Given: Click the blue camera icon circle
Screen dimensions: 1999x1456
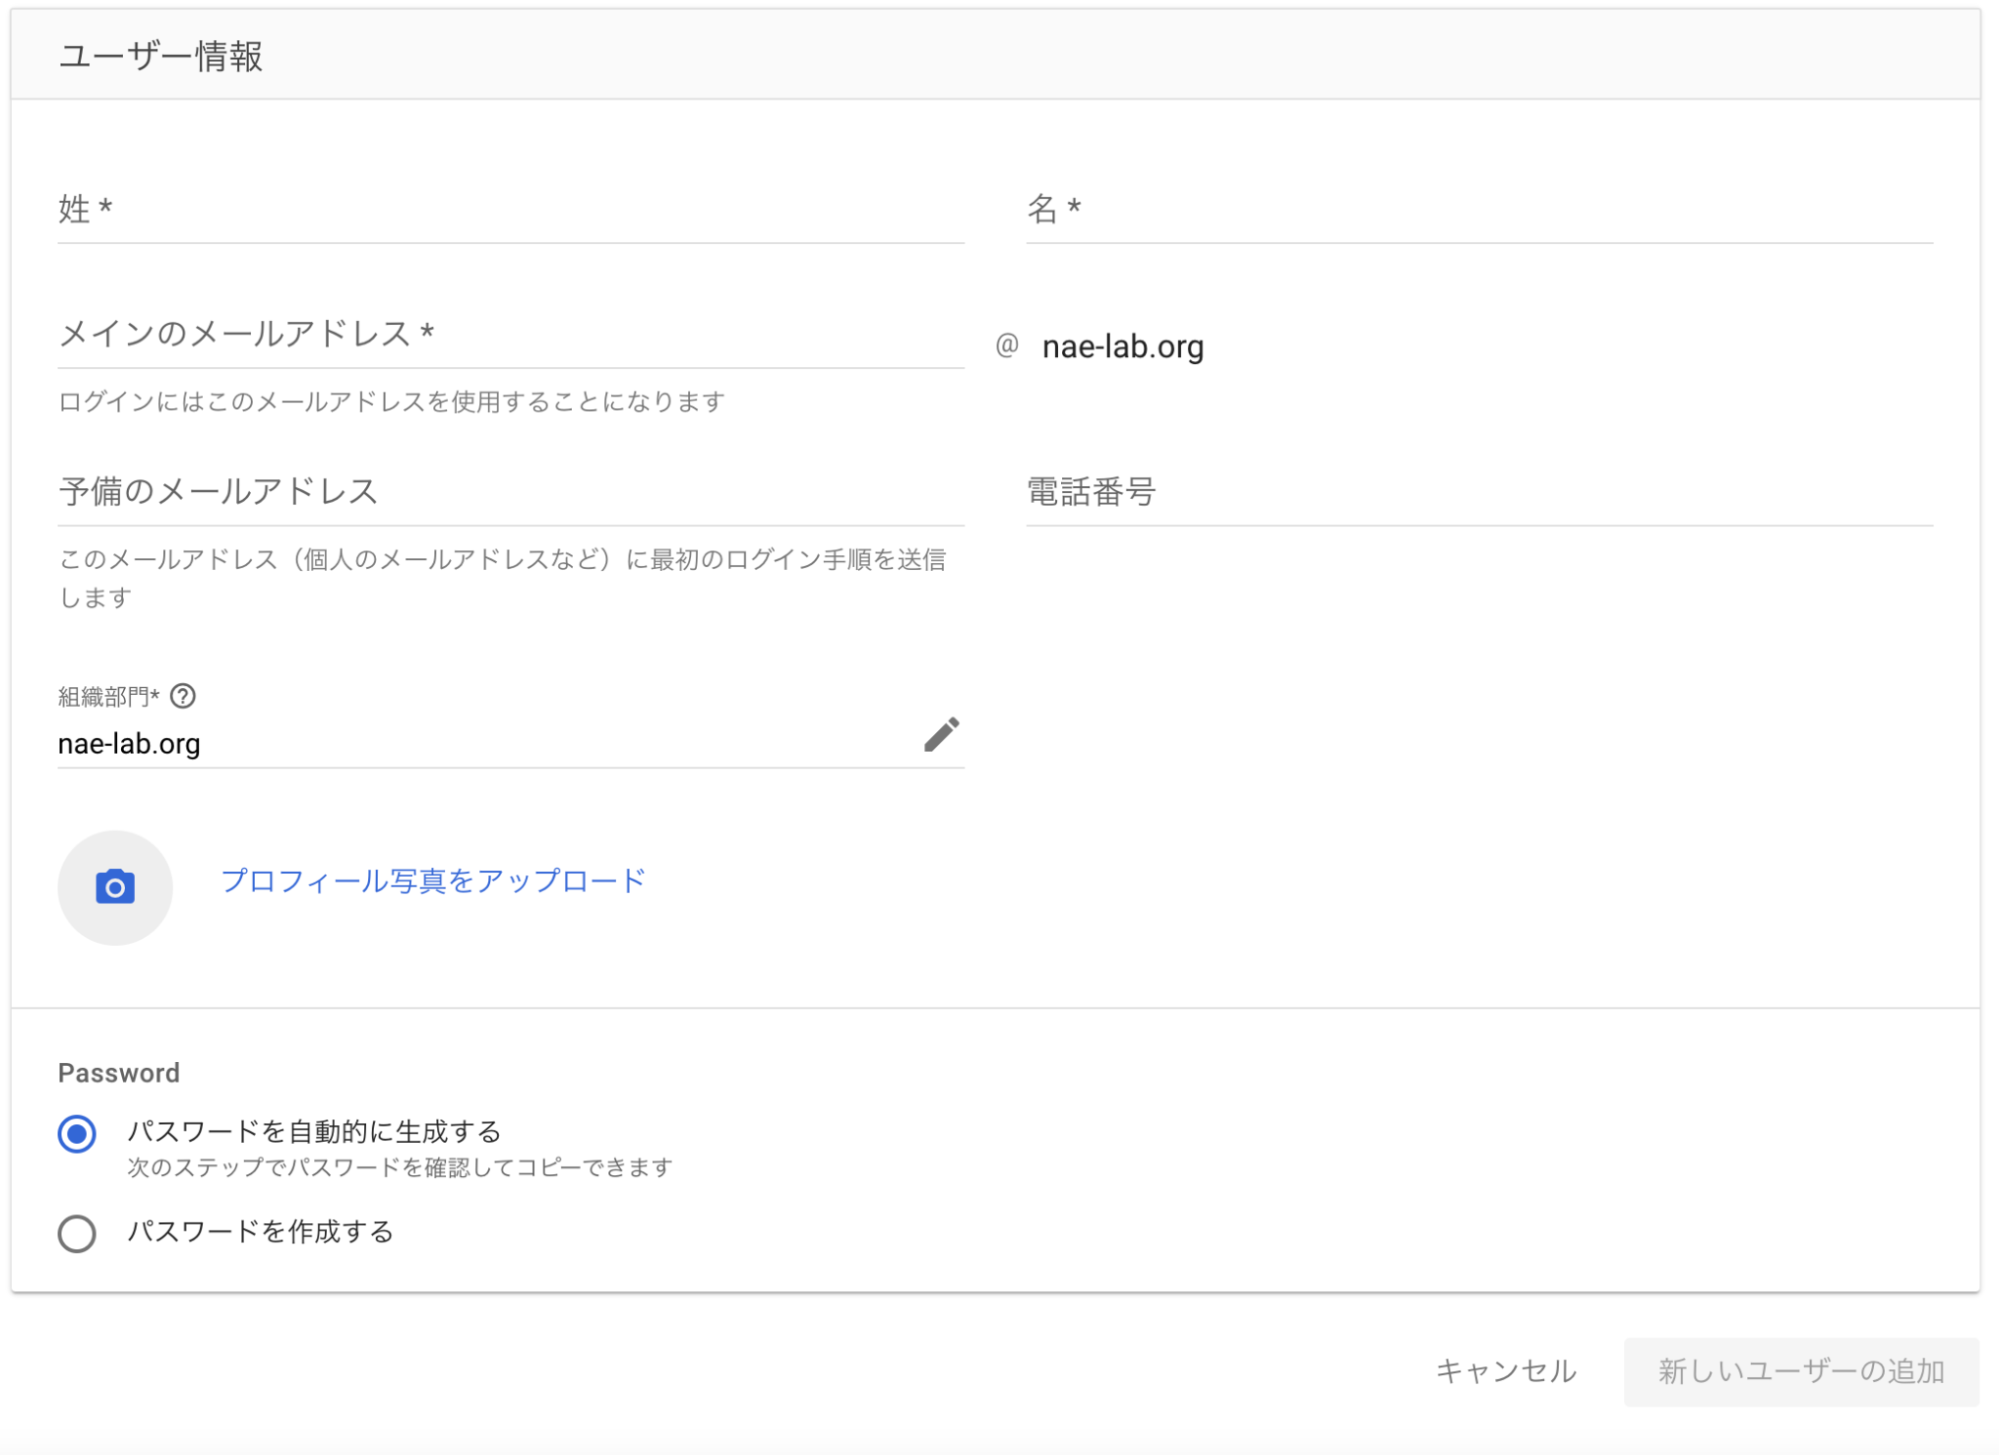Looking at the screenshot, I should pyautogui.click(x=115, y=887).
